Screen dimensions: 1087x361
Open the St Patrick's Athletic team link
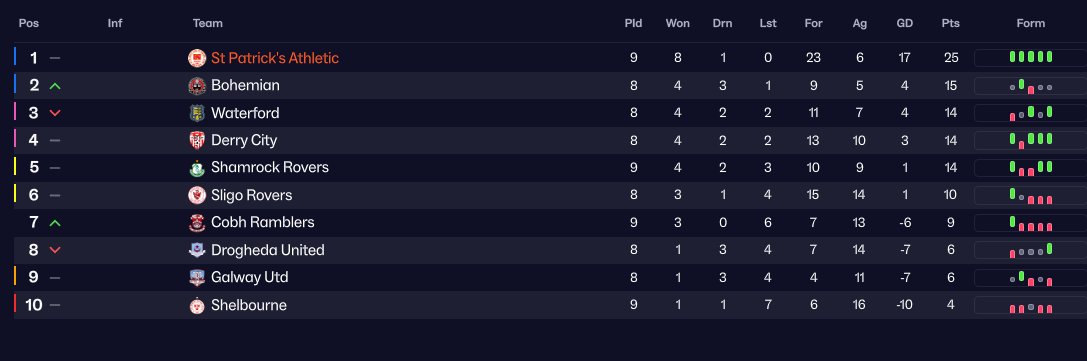point(275,58)
